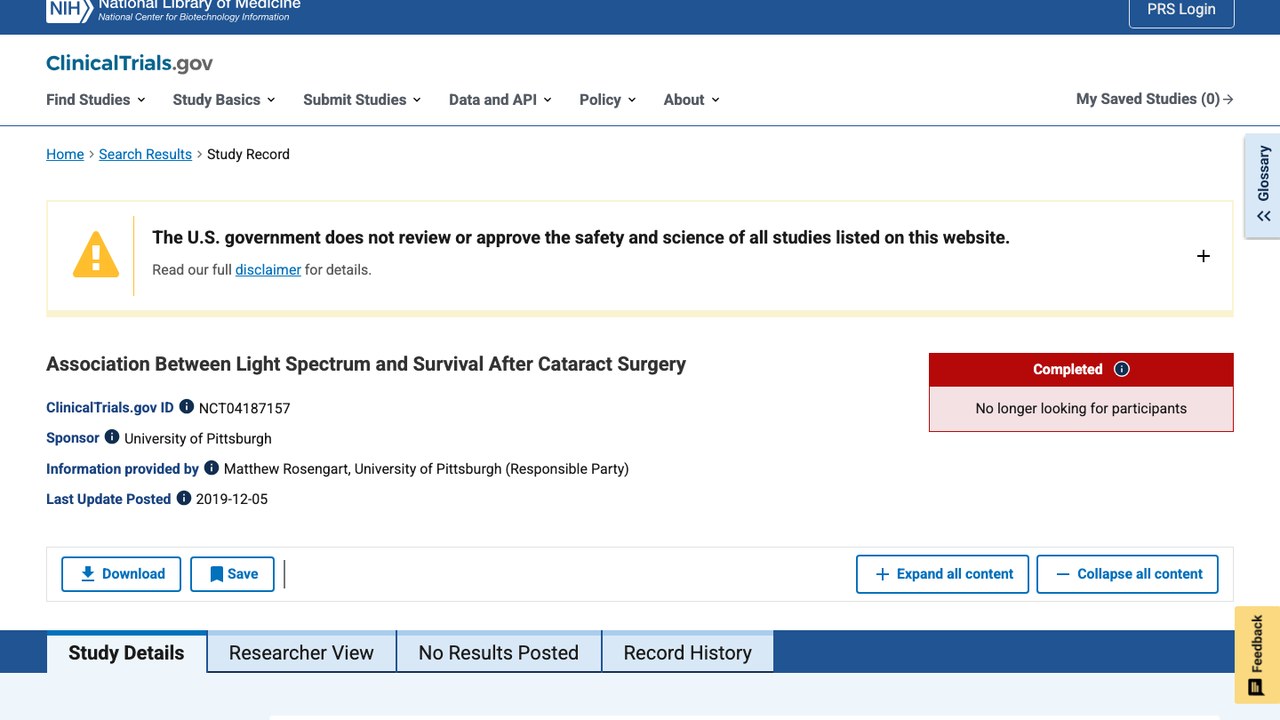Click info icon beside Last Update Posted
1280x720 pixels.
pos(184,498)
